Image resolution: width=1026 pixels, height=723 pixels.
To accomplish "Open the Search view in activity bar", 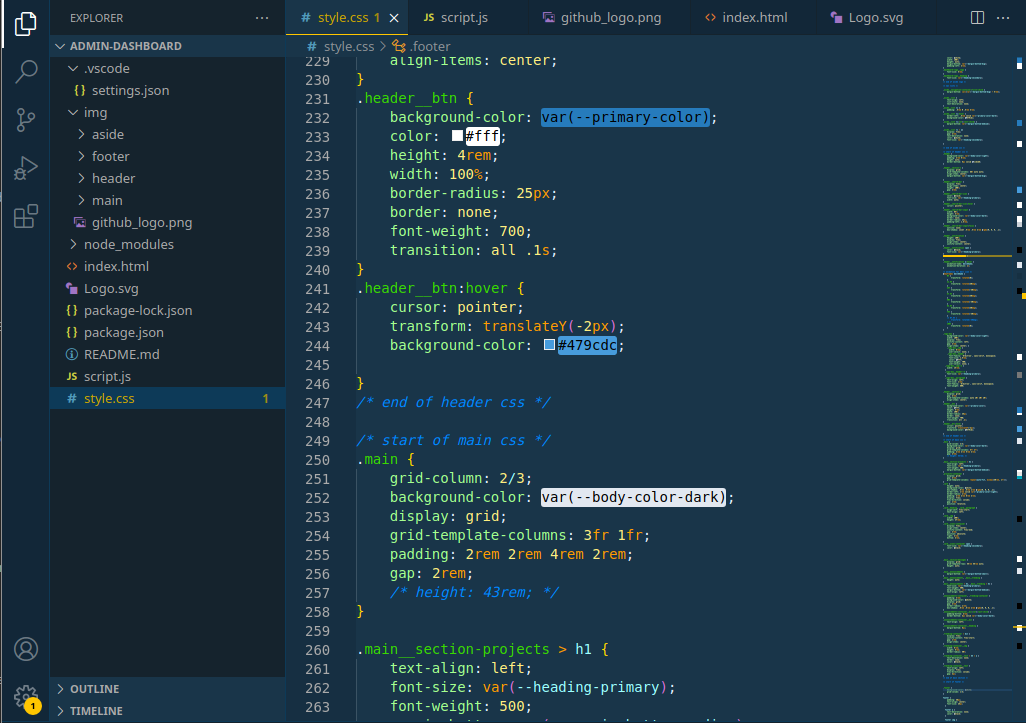I will click(x=26, y=71).
